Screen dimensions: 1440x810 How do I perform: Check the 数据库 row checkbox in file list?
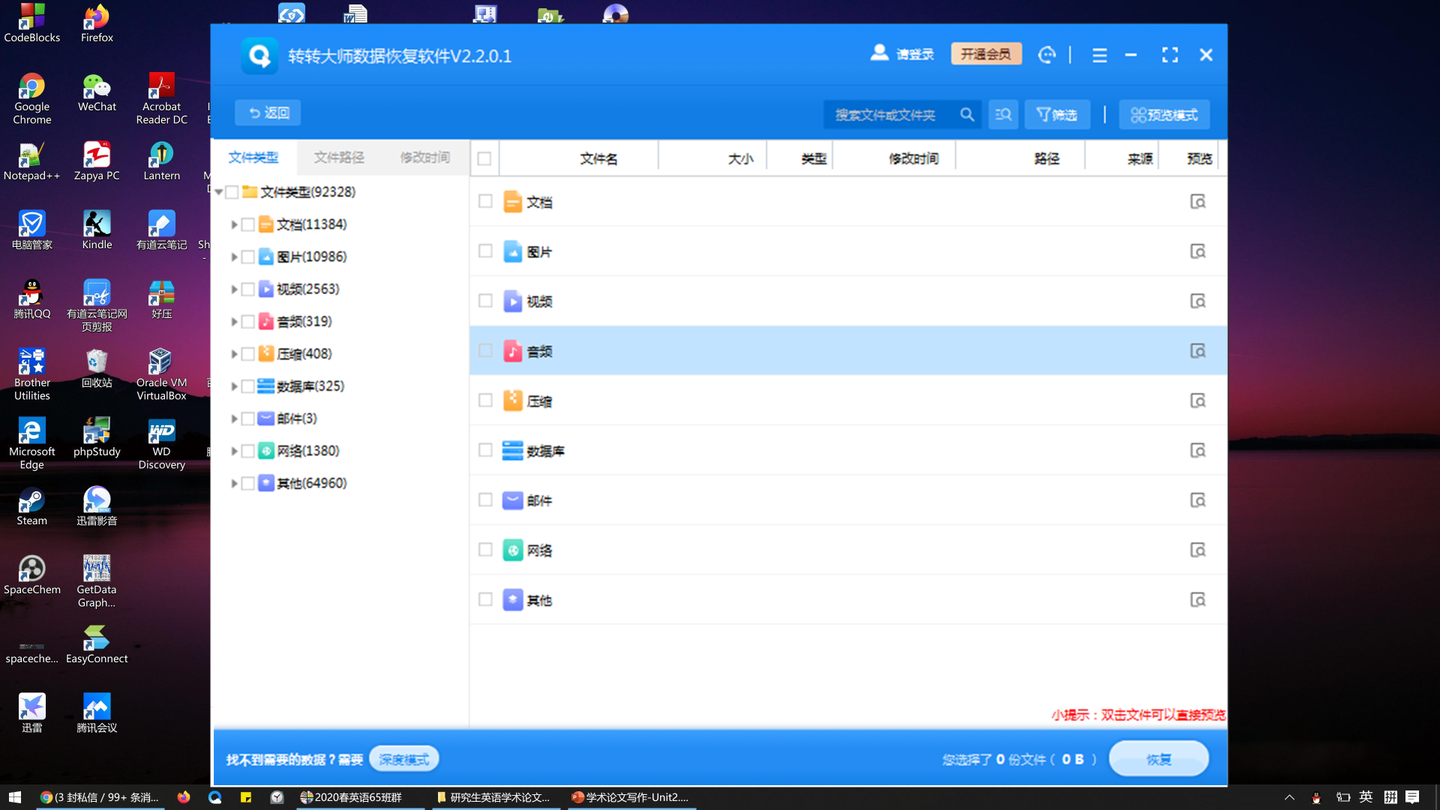(485, 450)
